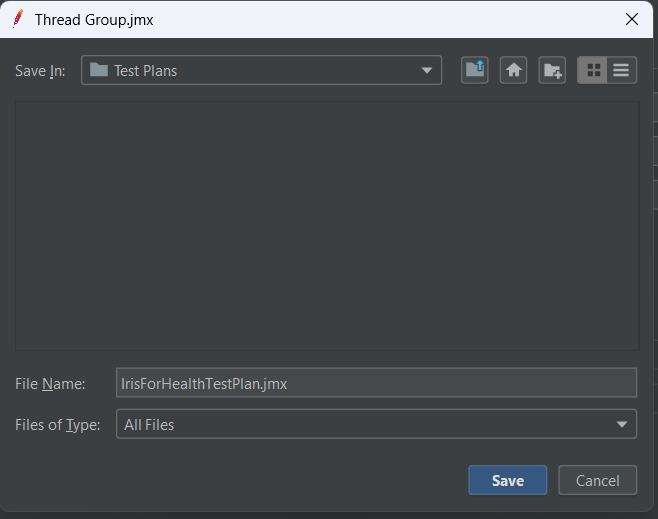Click the Save In dropdown arrow

427,70
